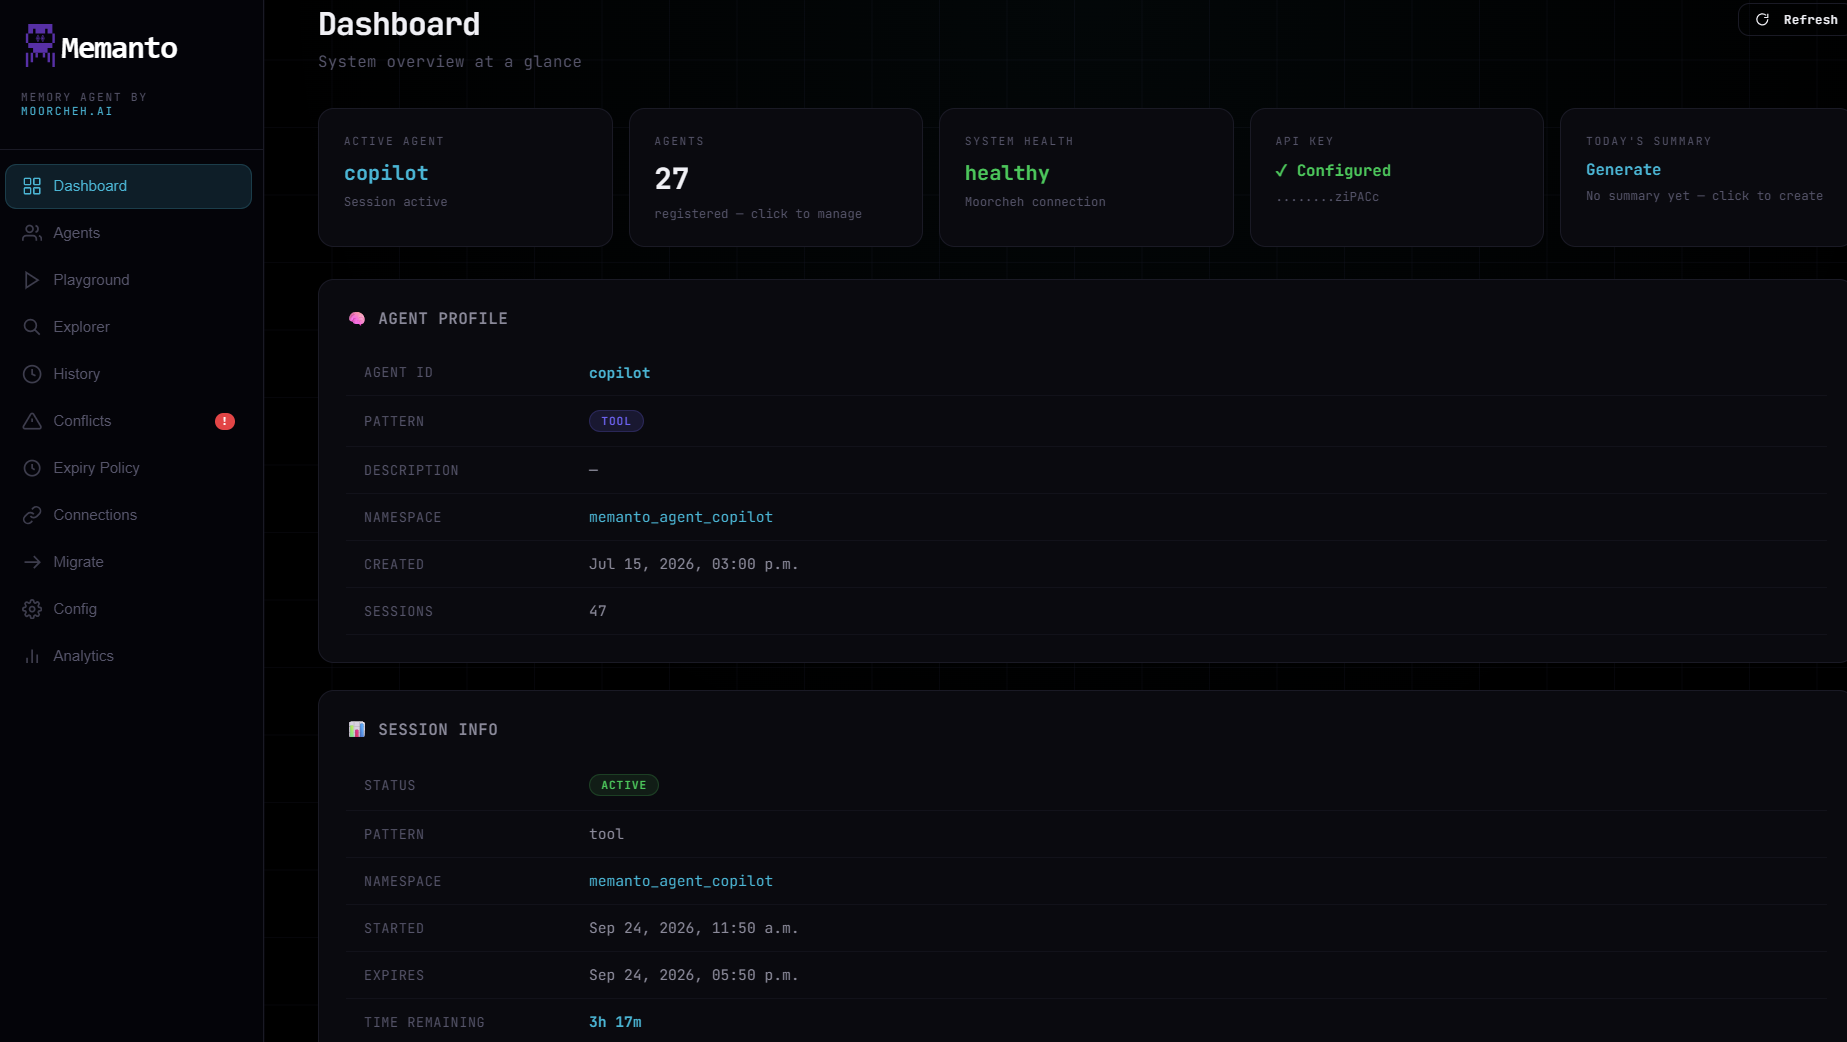Click the Explorer magnifier icon
The image size is (1847, 1042).
point(32,327)
